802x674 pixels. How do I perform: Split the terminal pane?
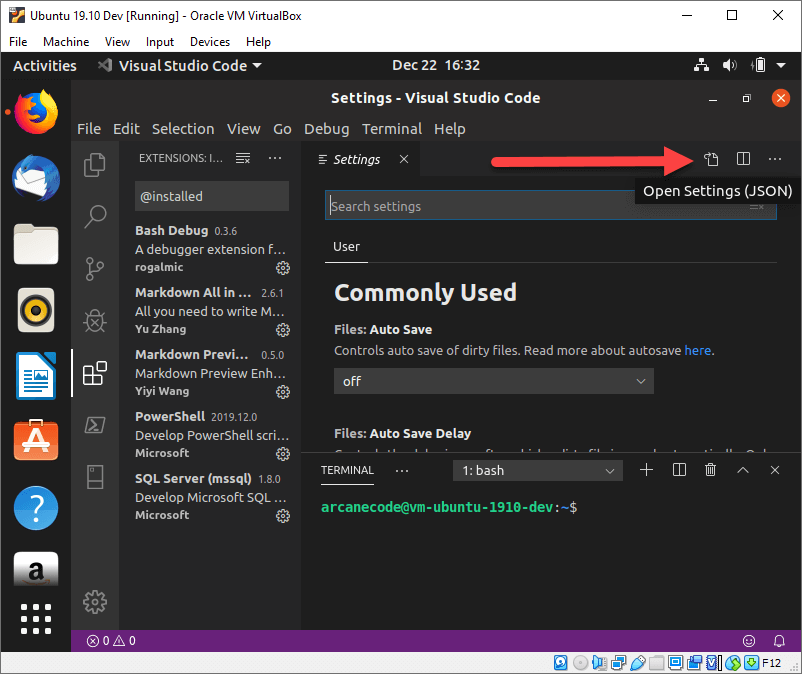pos(679,470)
